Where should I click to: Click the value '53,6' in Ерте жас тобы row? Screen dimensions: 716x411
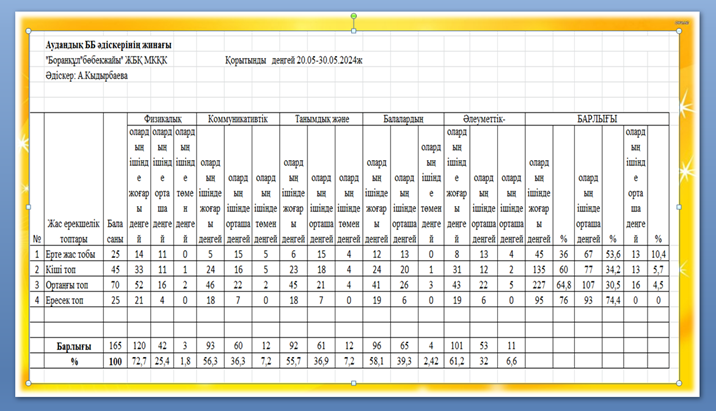613,254
